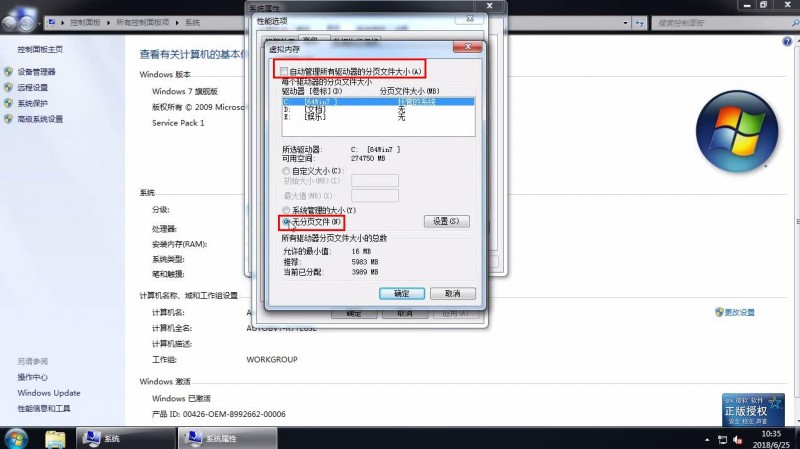Select drive D: [文档] in the list

[378, 109]
